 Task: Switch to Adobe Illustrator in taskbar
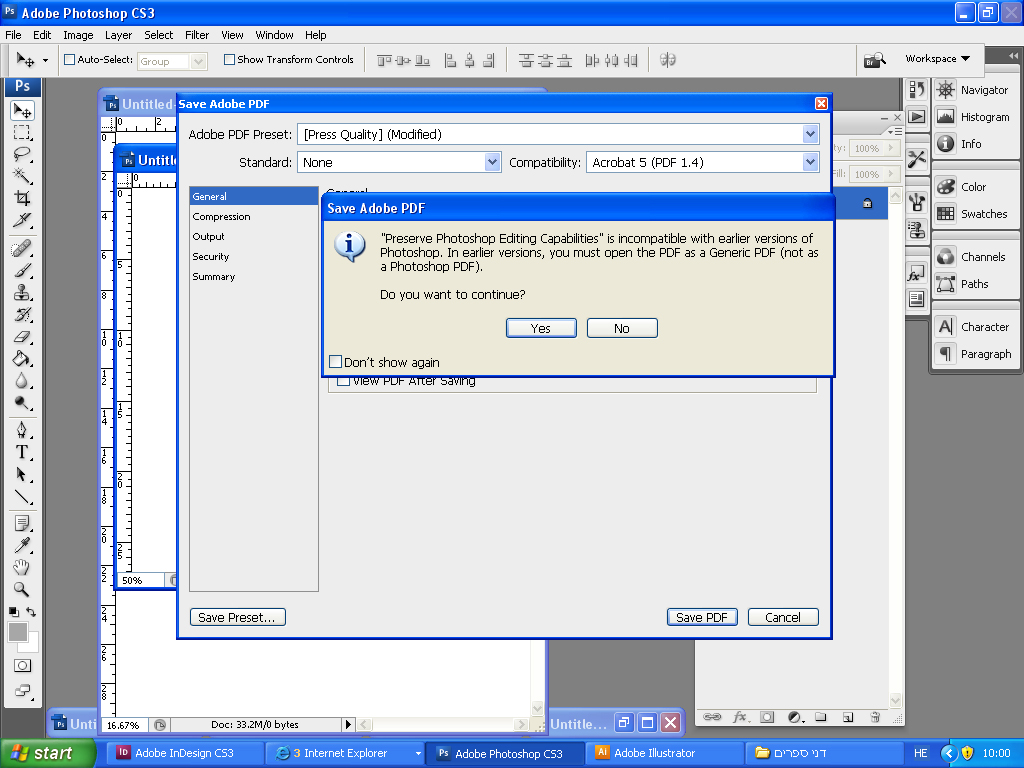[x=664, y=753]
